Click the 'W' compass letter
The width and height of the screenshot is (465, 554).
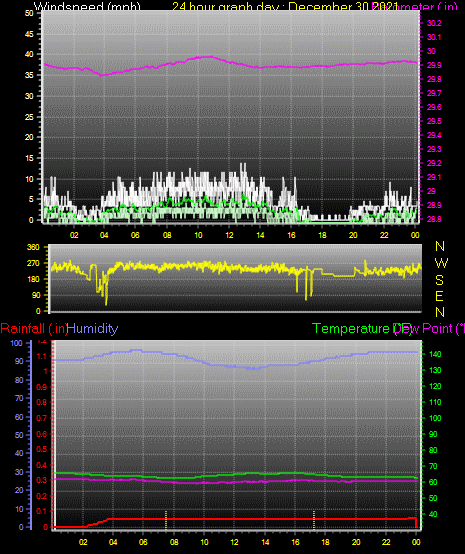coord(441,263)
